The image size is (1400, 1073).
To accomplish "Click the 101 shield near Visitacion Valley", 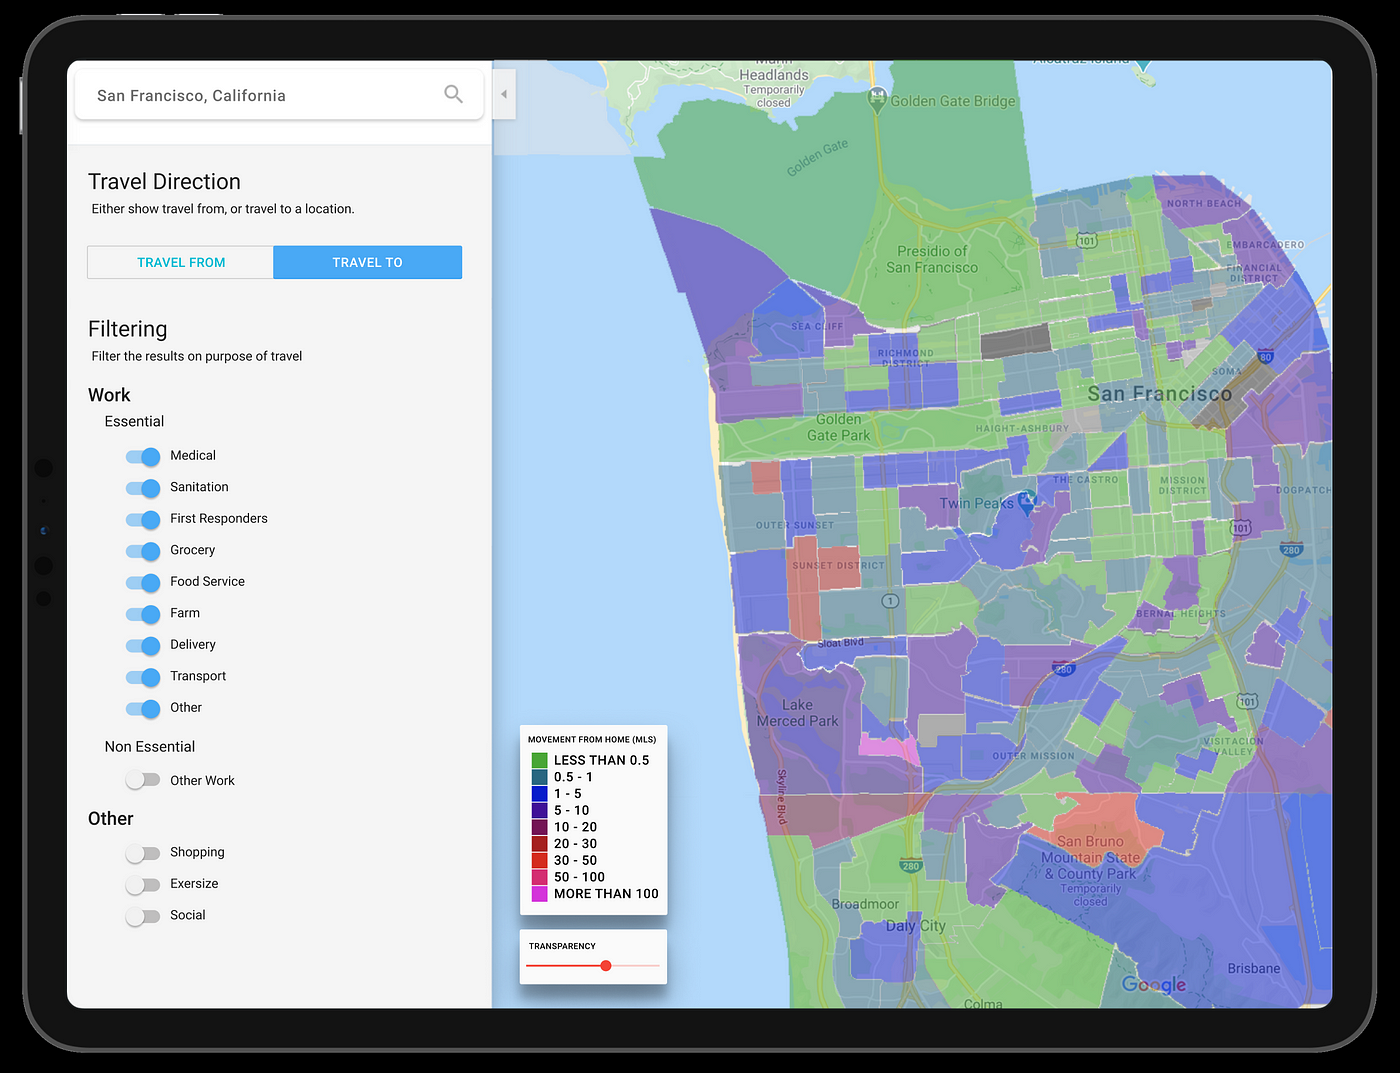I will click(x=1247, y=701).
